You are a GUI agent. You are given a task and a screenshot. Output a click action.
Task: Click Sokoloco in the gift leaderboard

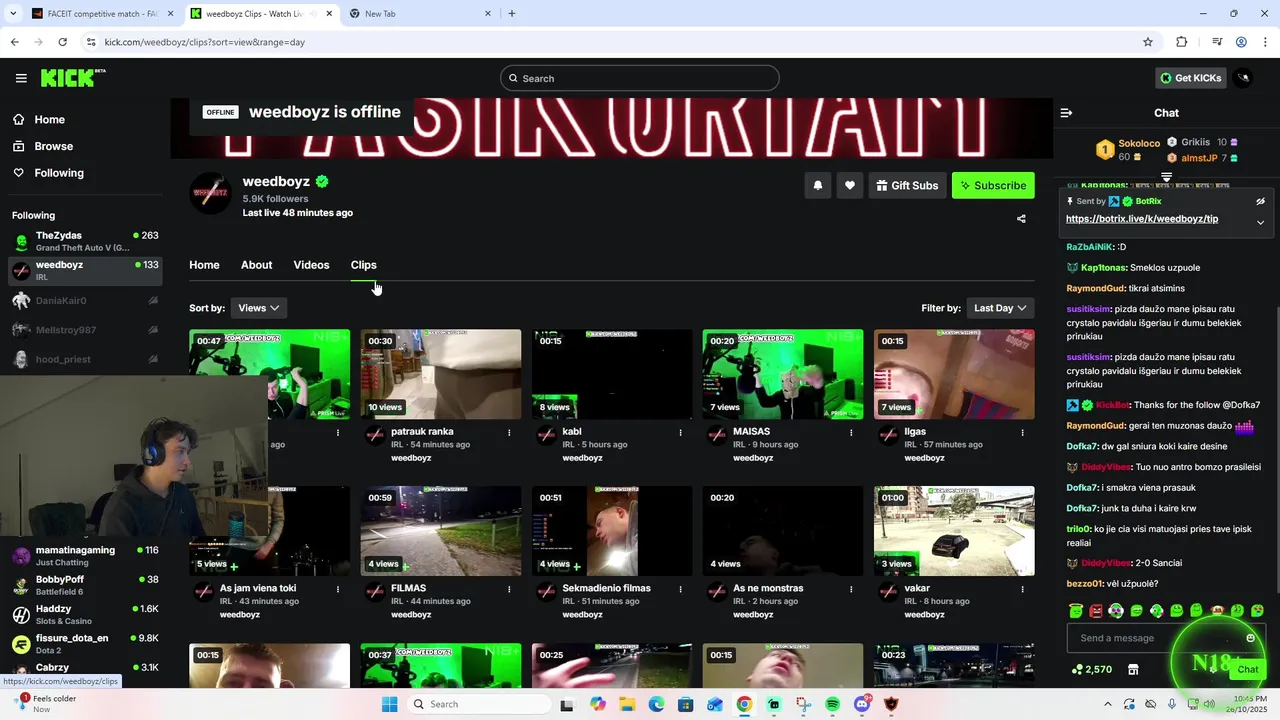tap(1139, 143)
